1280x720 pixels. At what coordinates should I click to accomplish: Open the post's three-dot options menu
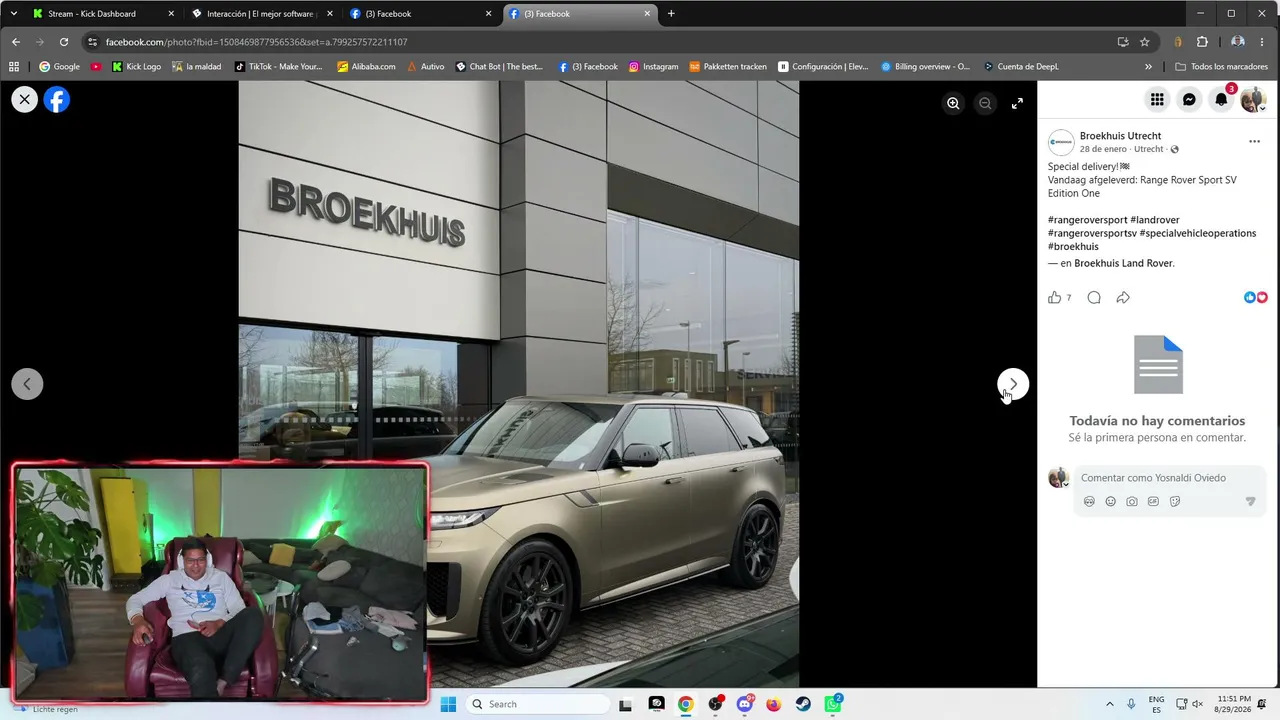click(x=1254, y=142)
